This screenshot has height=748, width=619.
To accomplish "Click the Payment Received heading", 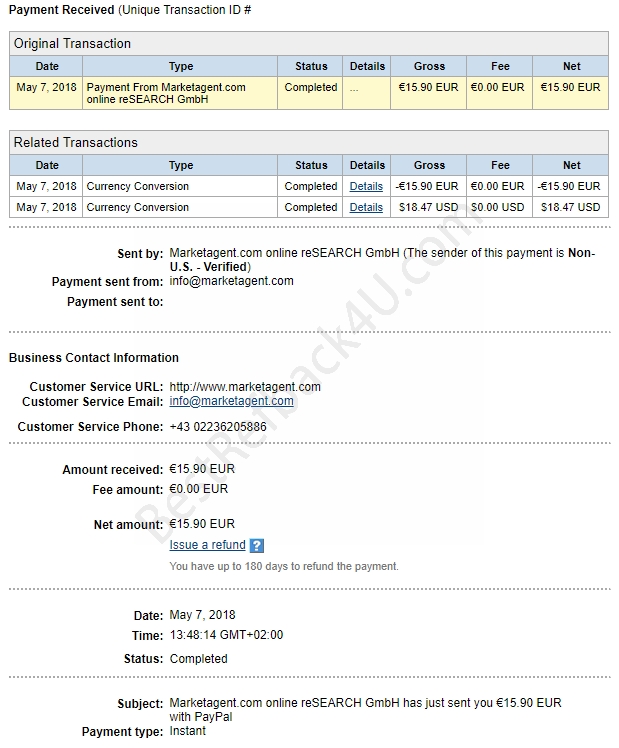I will click(62, 10).
